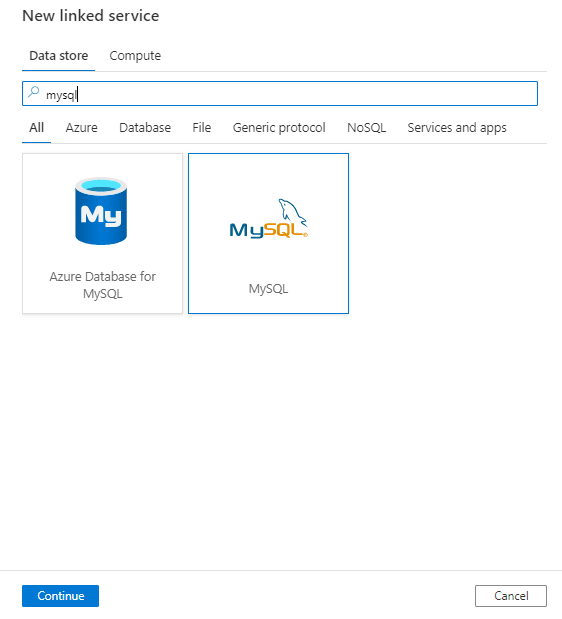Filter by the All category
Screen dimensions: 562x619
pyautogui.click(x=37, y=128)
